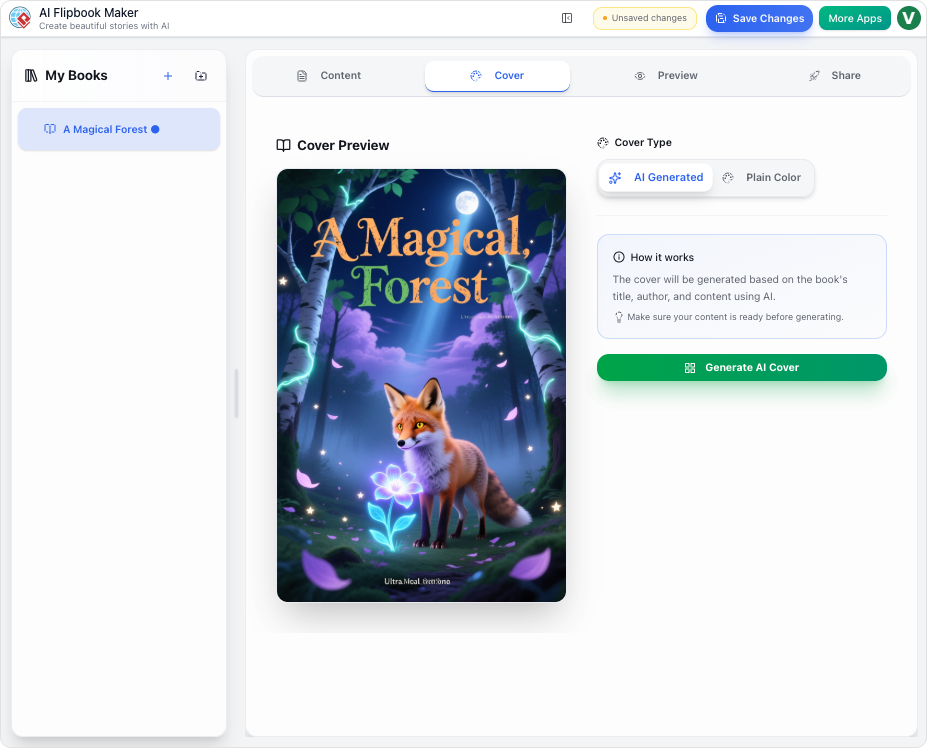
Task: Click the open book icon on A Magical Forest
Action: 49,129
